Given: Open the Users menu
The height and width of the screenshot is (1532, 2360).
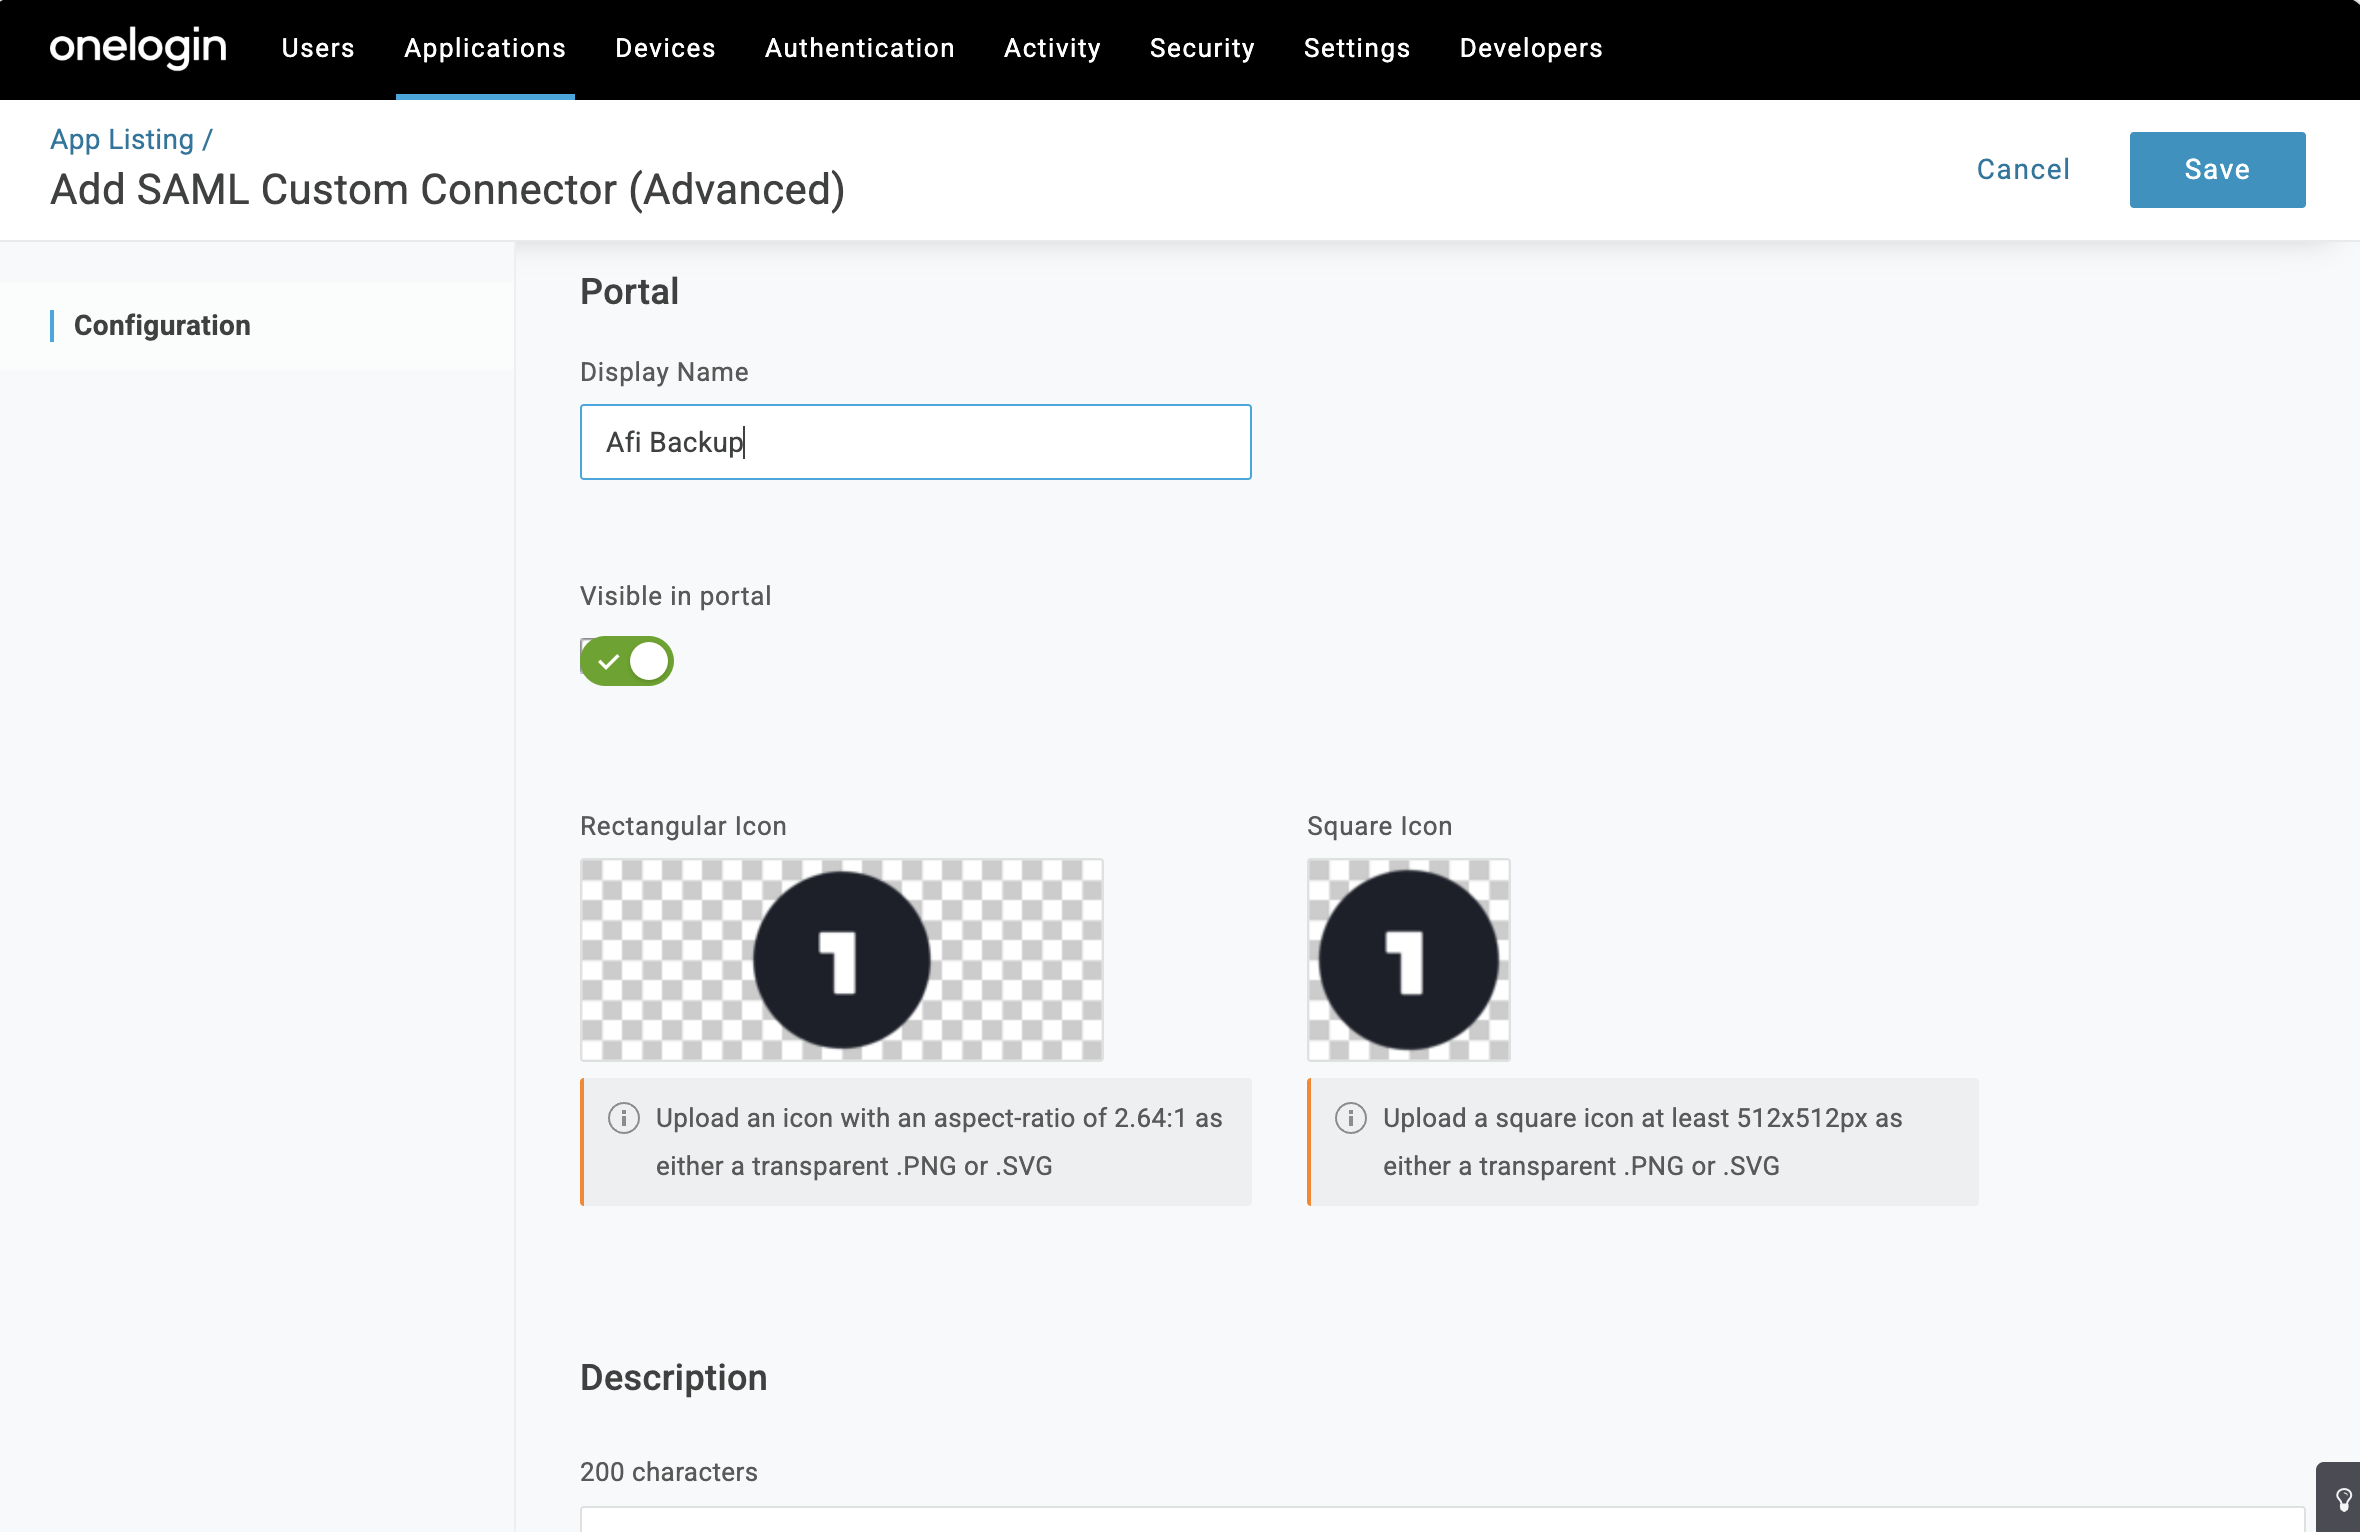Looking at the screenshot, I should tap(318, 48).
